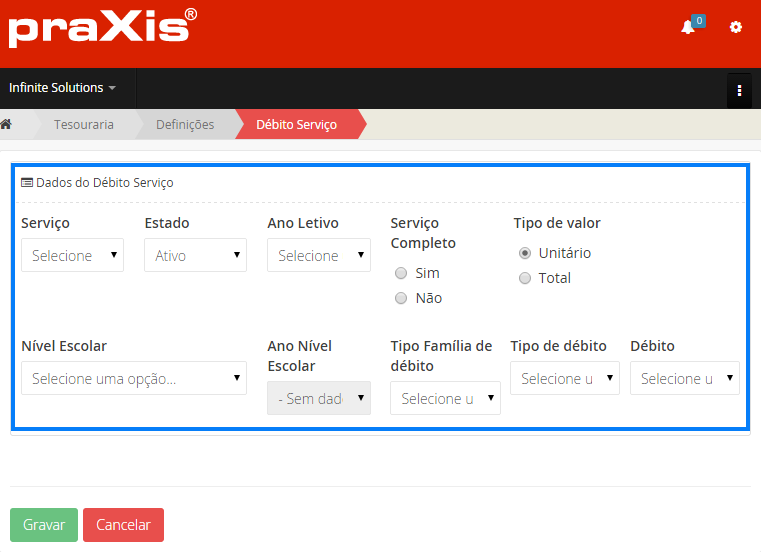Go to the Tesouraria breadcrumb
The width and height of the screenshot is (761, 552).
[x=84, y=124]
